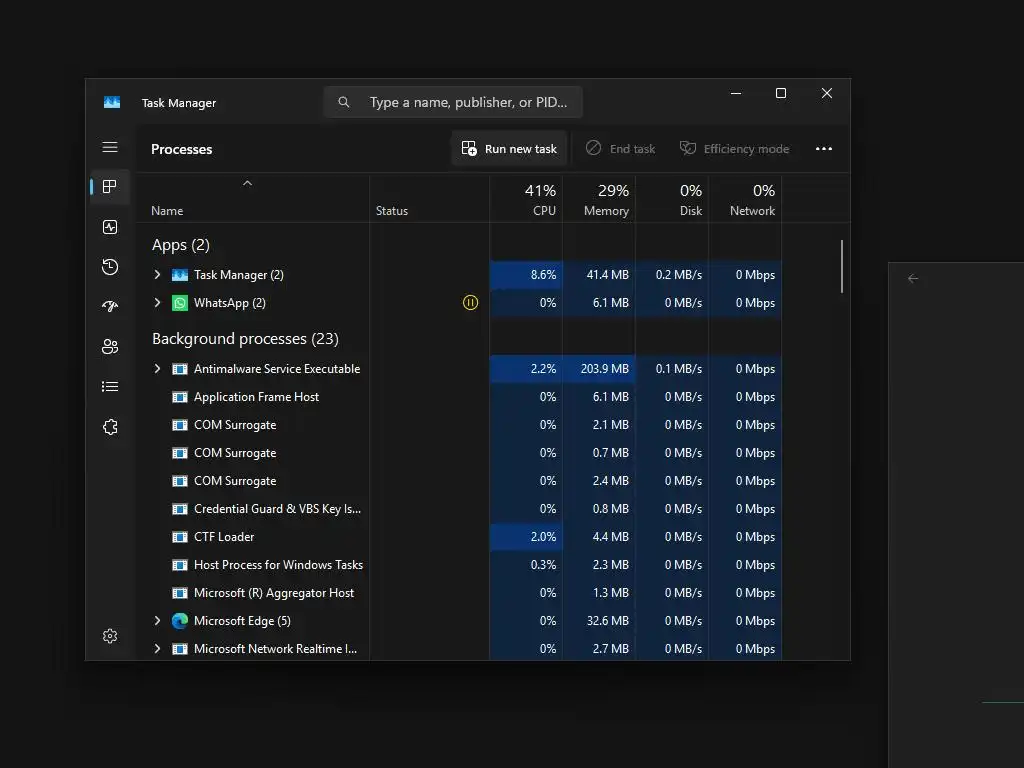Click 0.3% CPU for Host Process

point(526,565)
